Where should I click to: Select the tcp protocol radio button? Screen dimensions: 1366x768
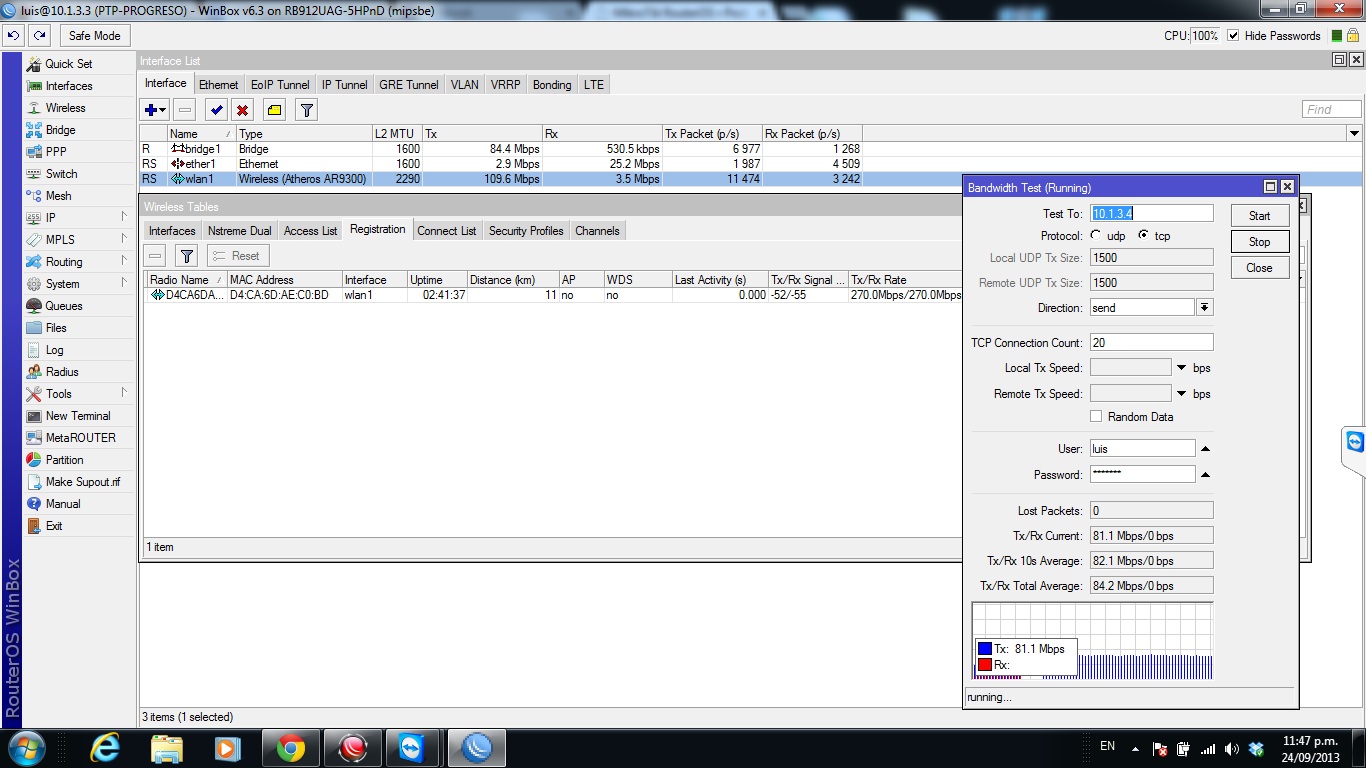coord(1144,236)
